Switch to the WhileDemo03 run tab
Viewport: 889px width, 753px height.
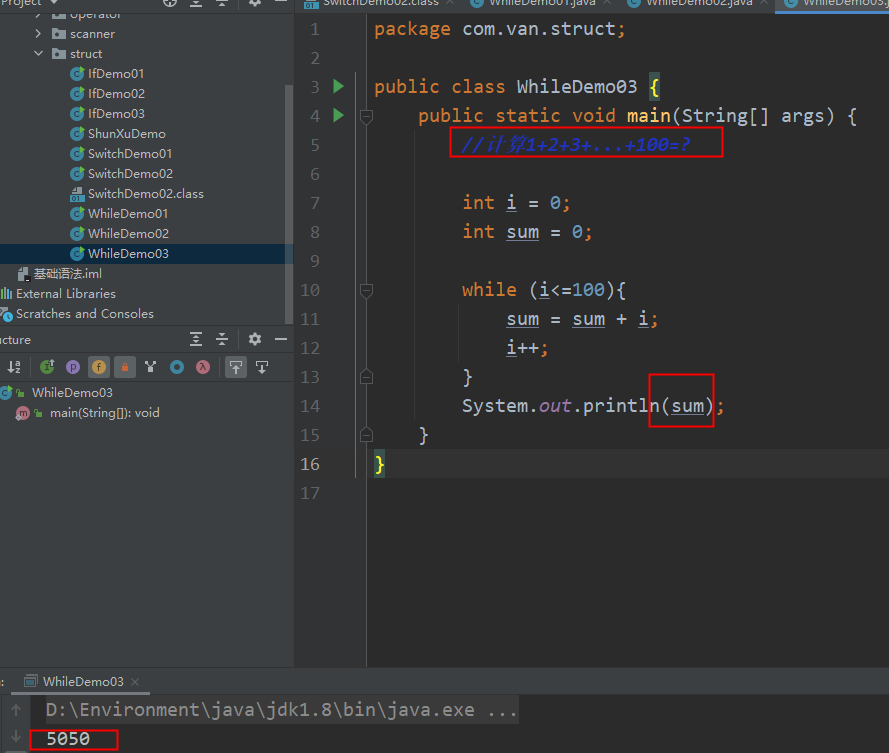tap(83, 682)
